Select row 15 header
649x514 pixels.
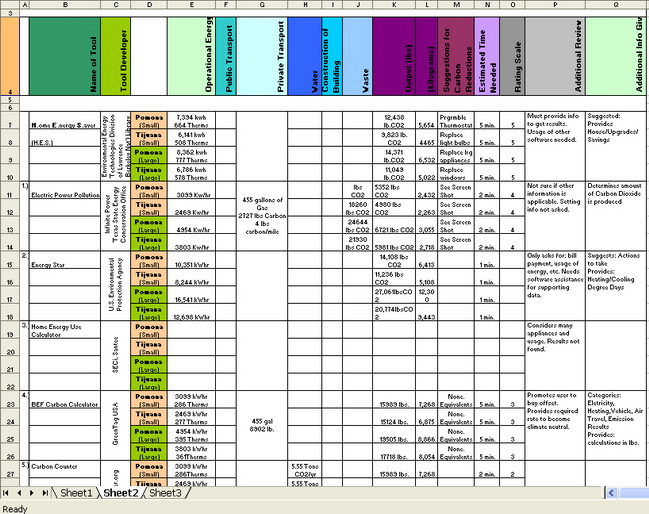(x=10, y=259)
